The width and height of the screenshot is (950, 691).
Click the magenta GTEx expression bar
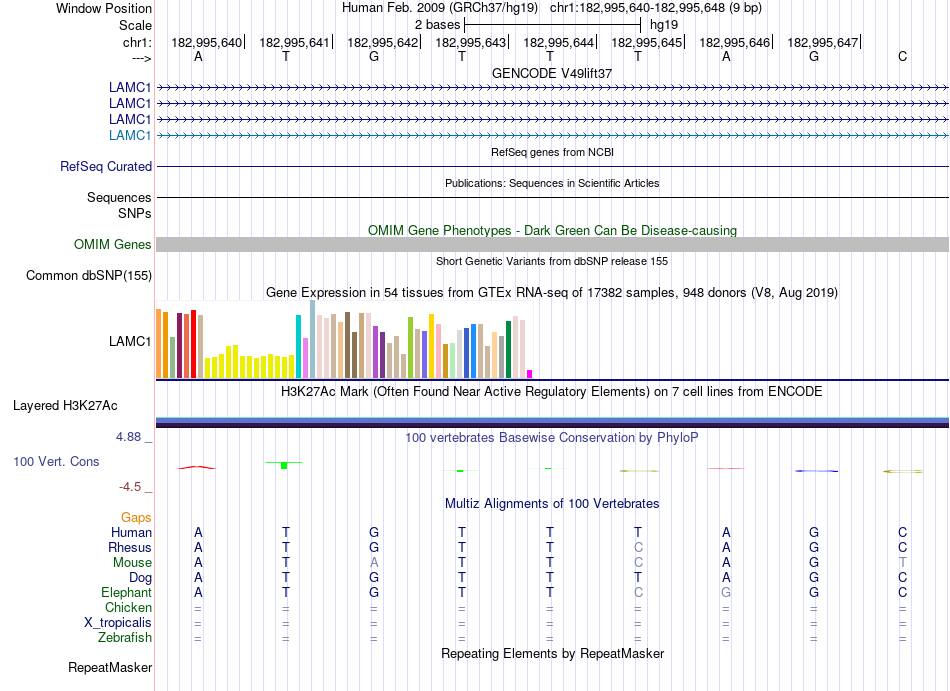[x=530, y=374]
